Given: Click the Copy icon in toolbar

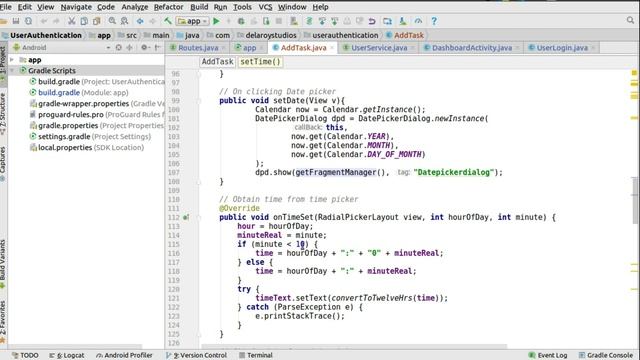Looking at the screenshot, I should (84, 21).
